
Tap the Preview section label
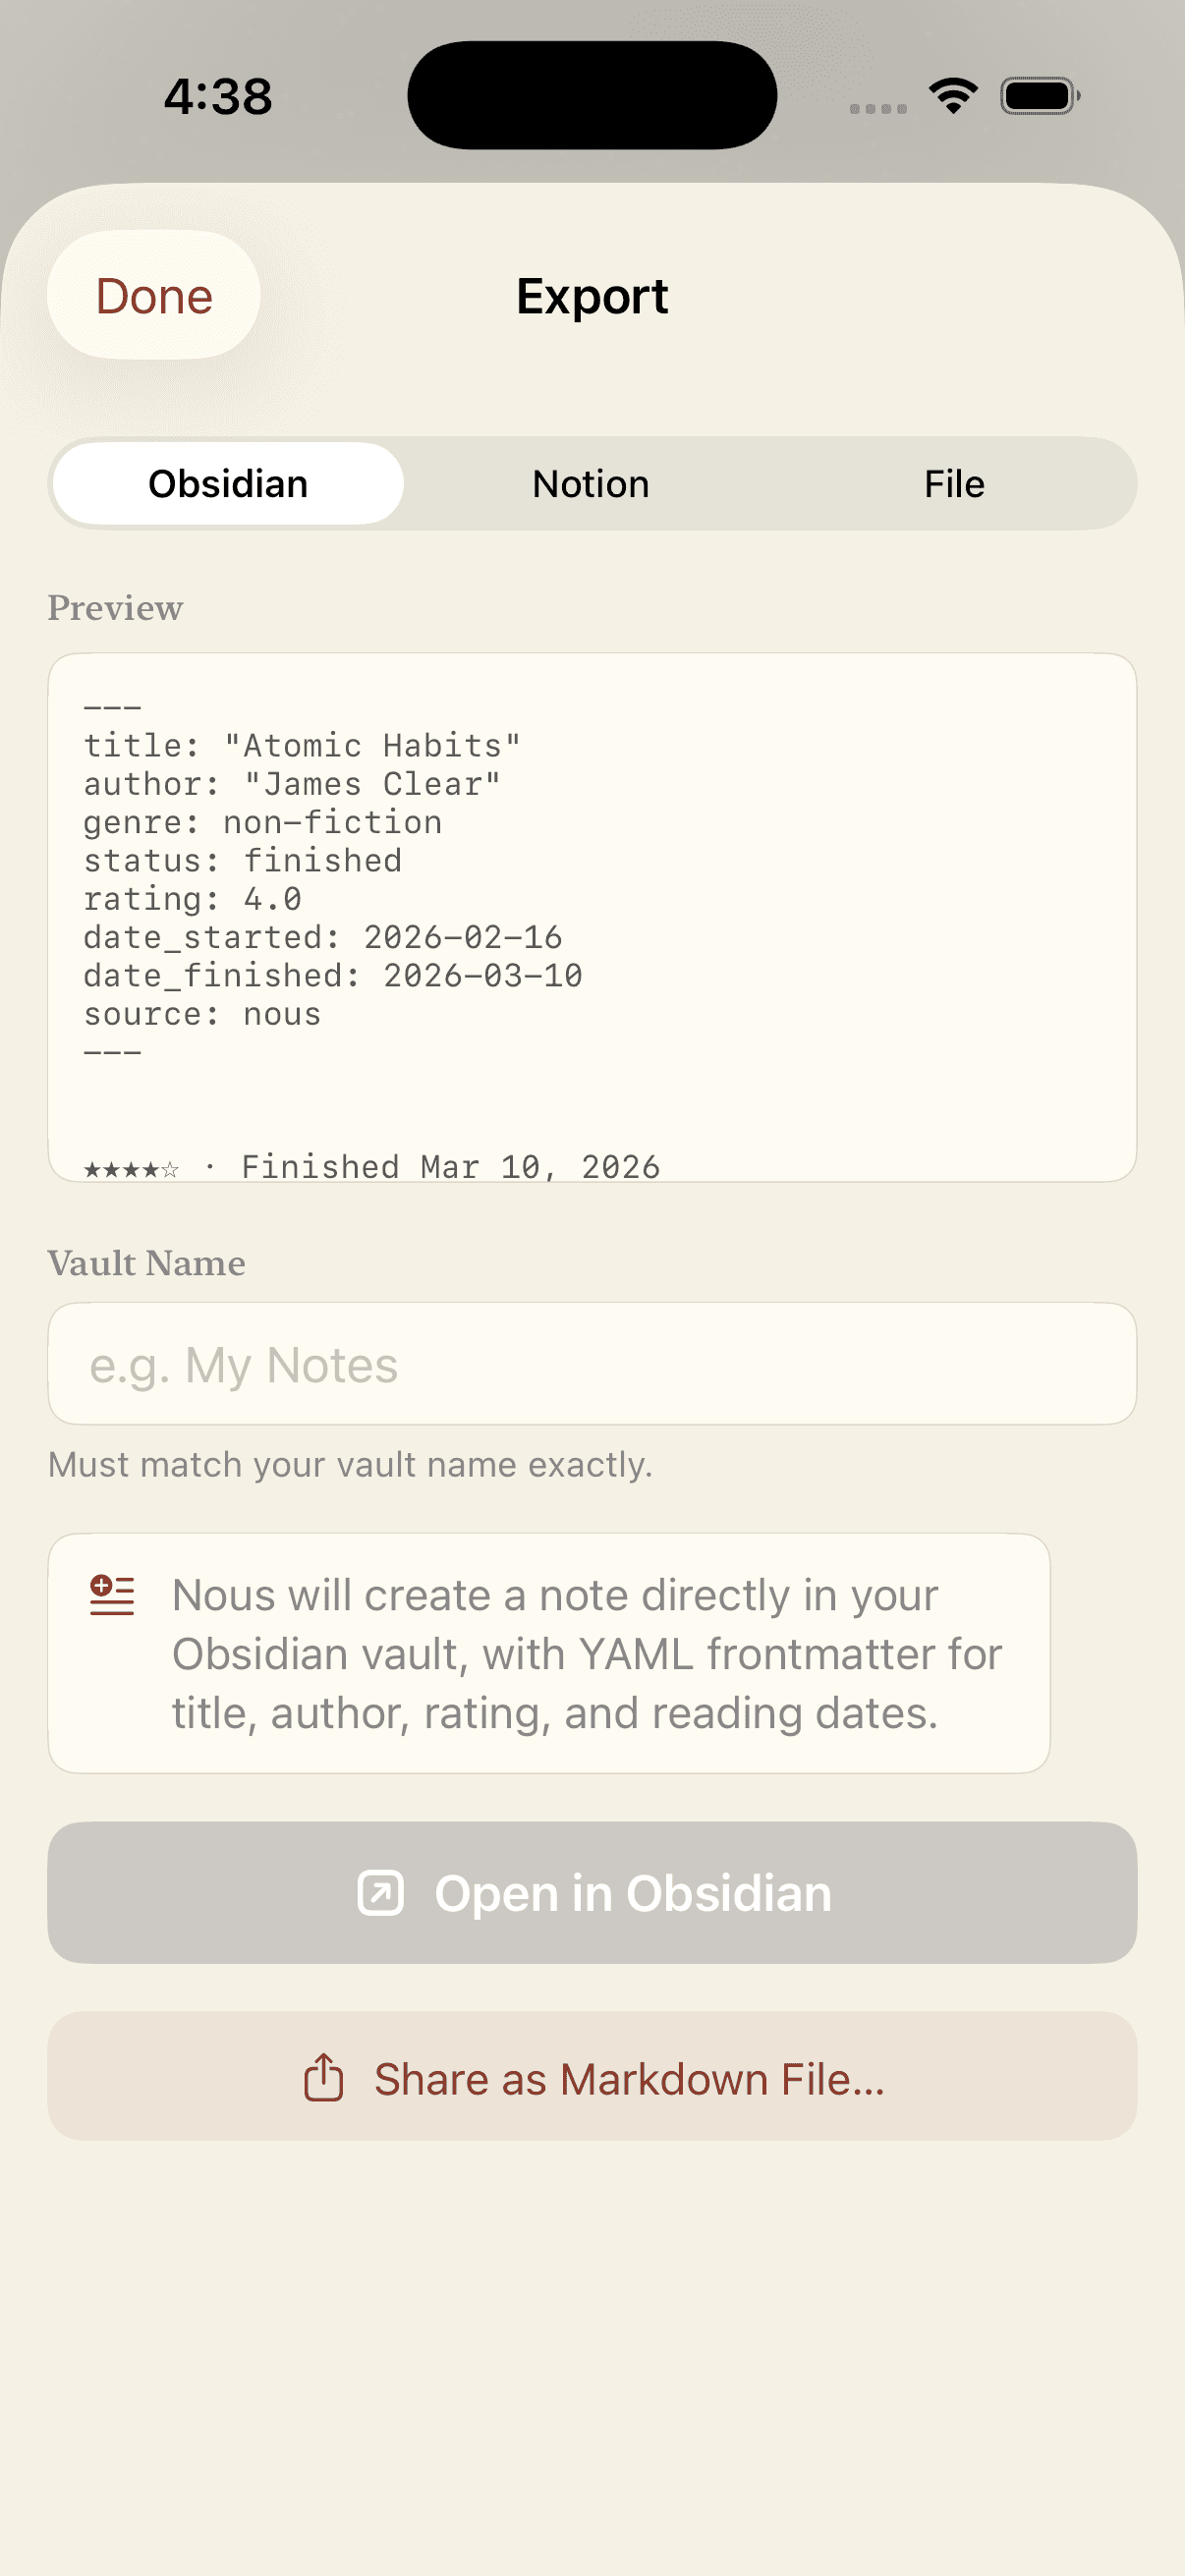116,608
